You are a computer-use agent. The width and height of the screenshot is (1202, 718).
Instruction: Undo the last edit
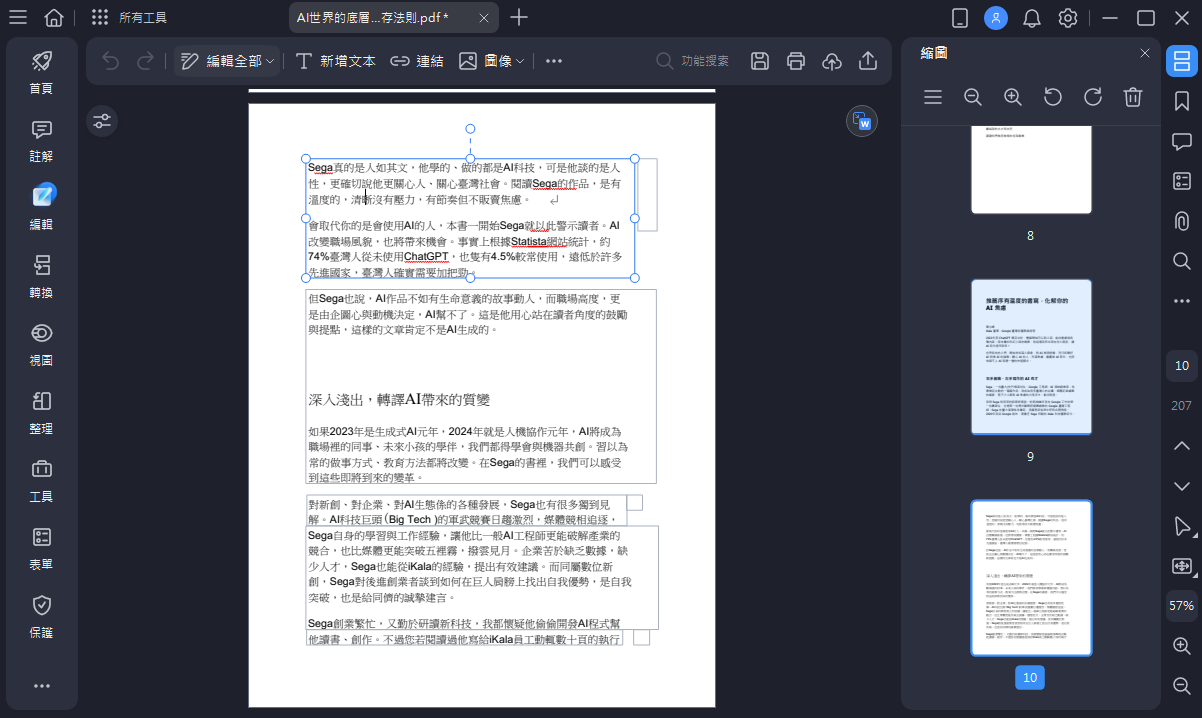[111, 61]
